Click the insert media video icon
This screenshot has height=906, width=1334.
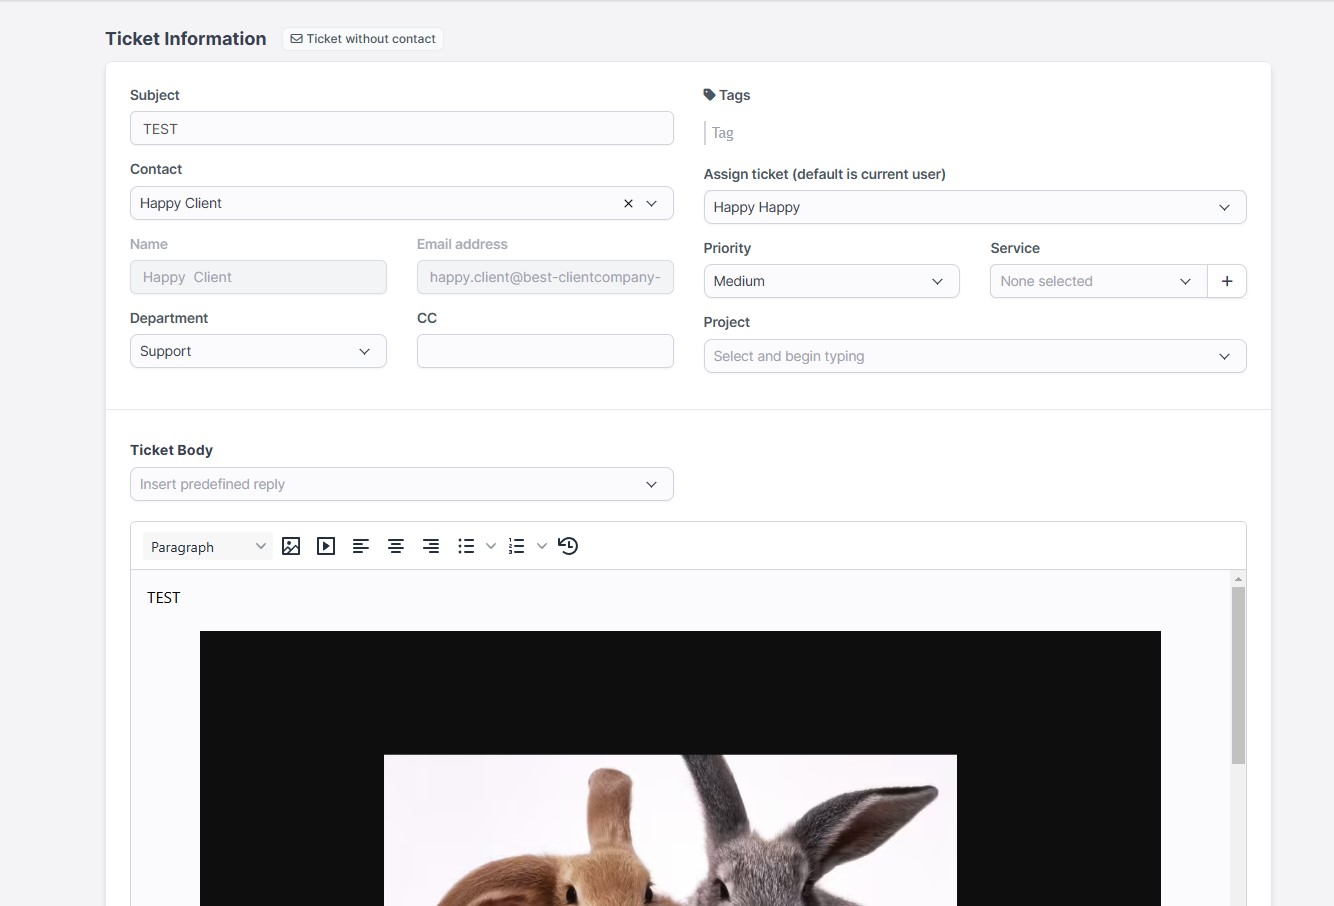(x=326, y=546)
